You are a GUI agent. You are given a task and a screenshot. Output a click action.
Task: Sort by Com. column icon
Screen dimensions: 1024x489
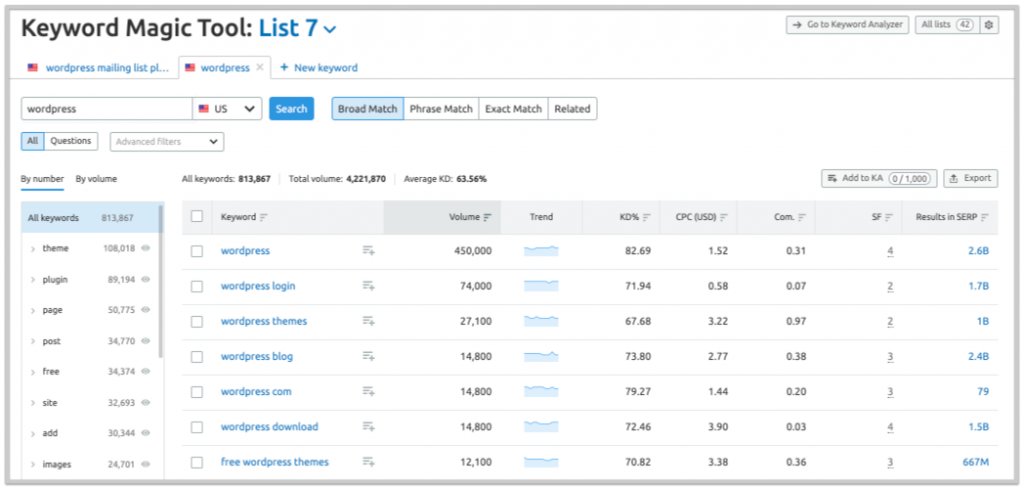point(802,217)
